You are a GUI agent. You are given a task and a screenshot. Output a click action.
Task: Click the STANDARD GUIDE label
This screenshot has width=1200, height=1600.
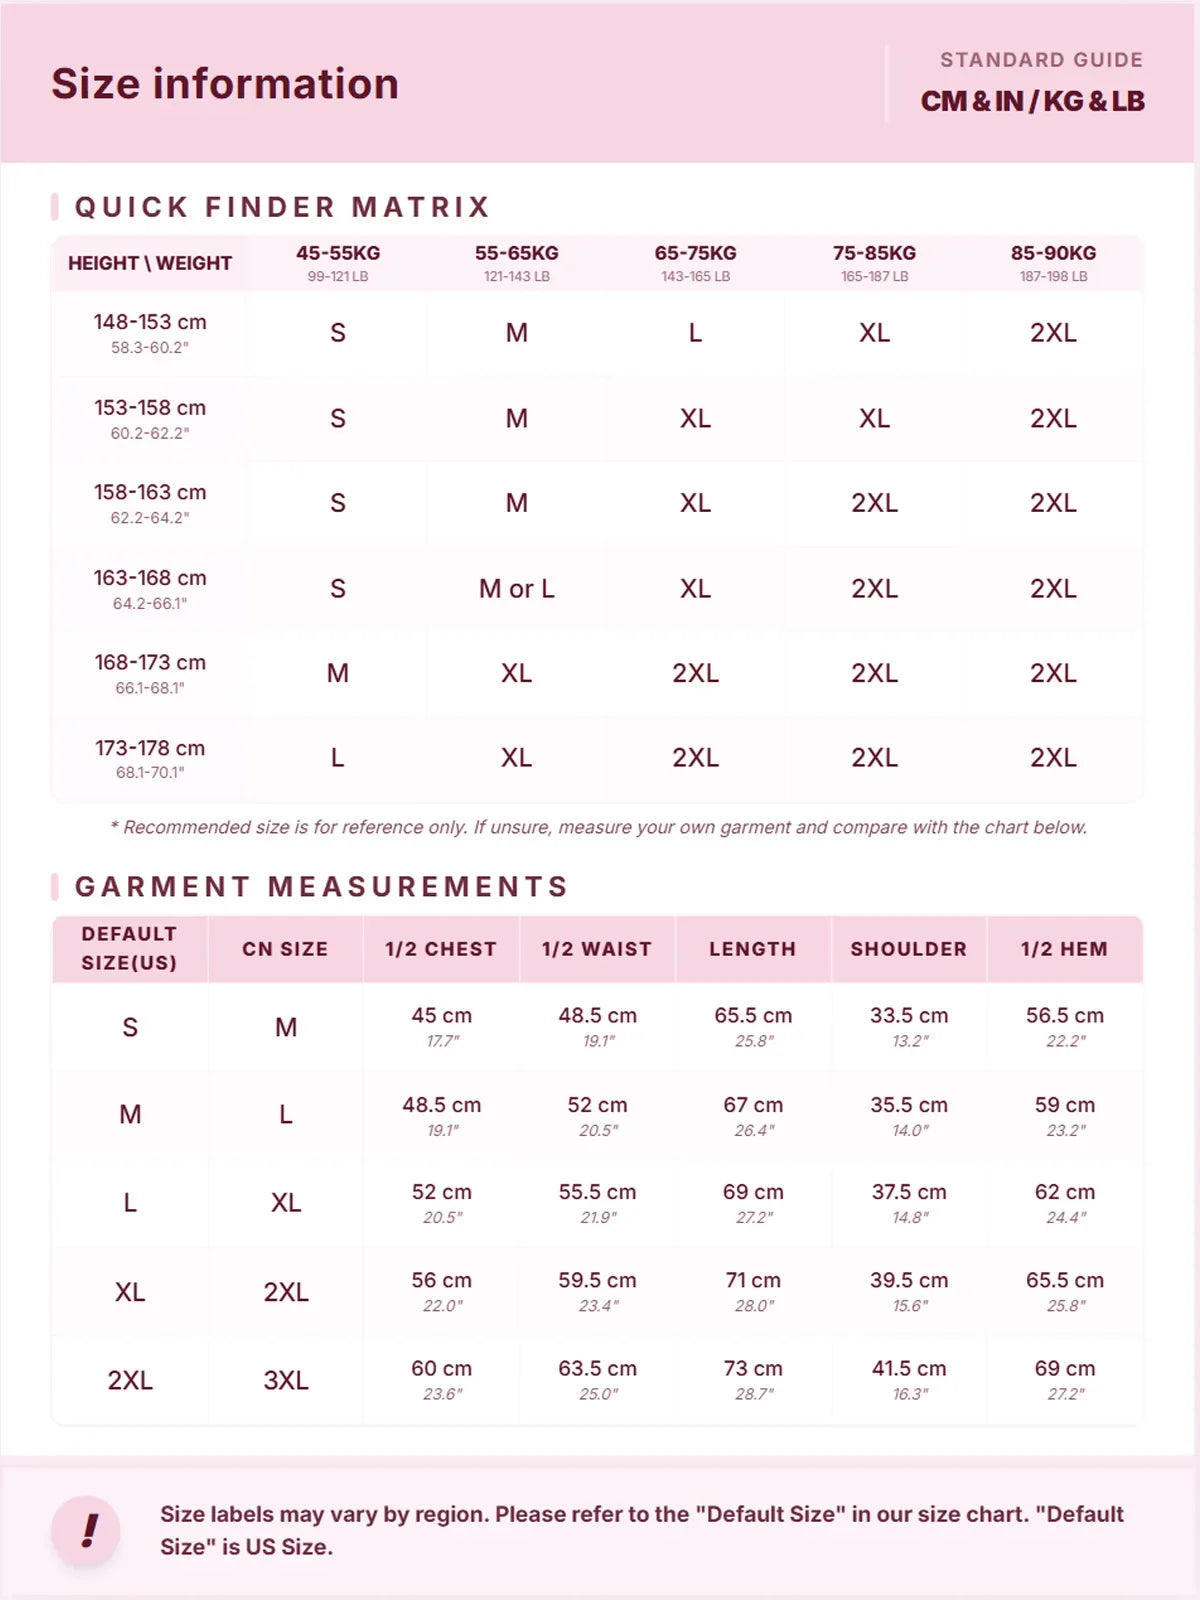pyautogui.click(x=1041, y=60)
